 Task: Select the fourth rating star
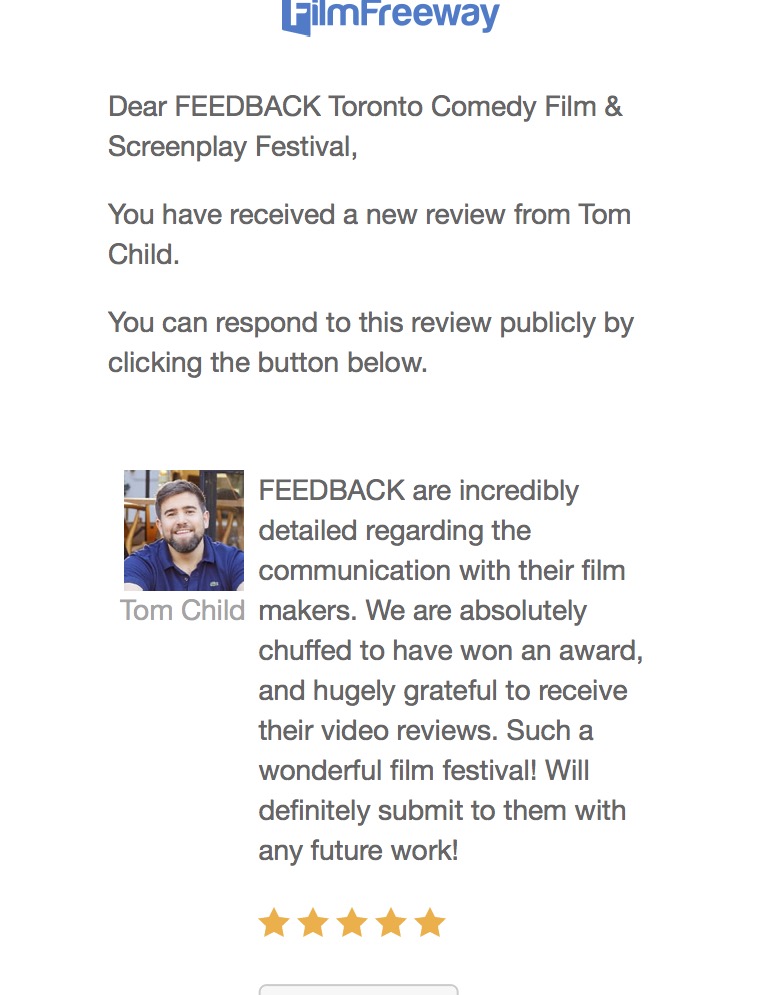[390, 922]
